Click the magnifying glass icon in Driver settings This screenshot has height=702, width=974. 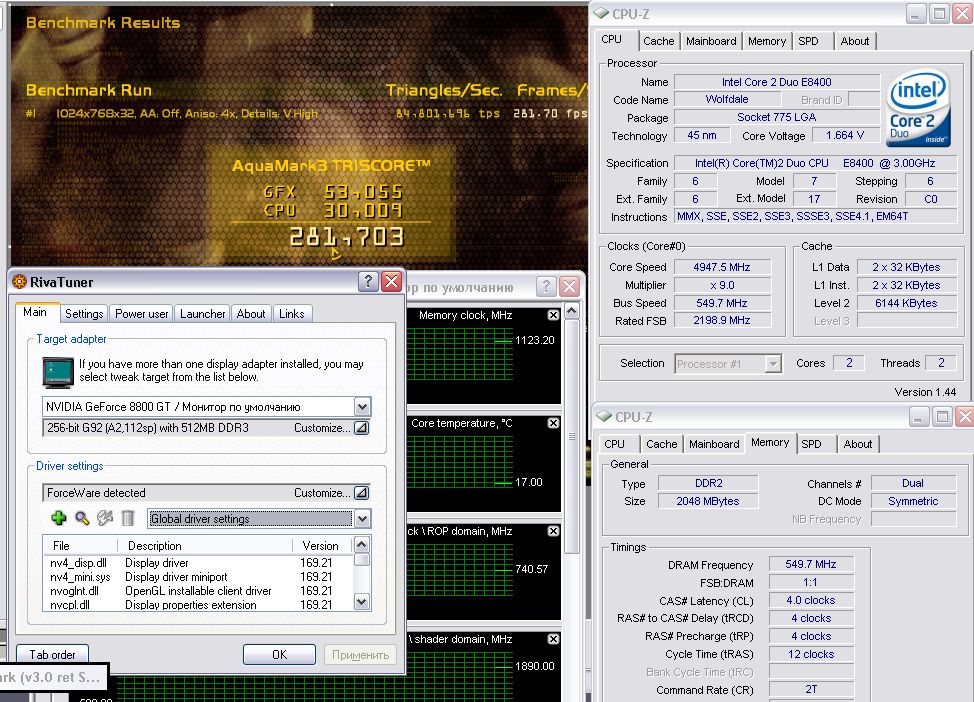82,518
